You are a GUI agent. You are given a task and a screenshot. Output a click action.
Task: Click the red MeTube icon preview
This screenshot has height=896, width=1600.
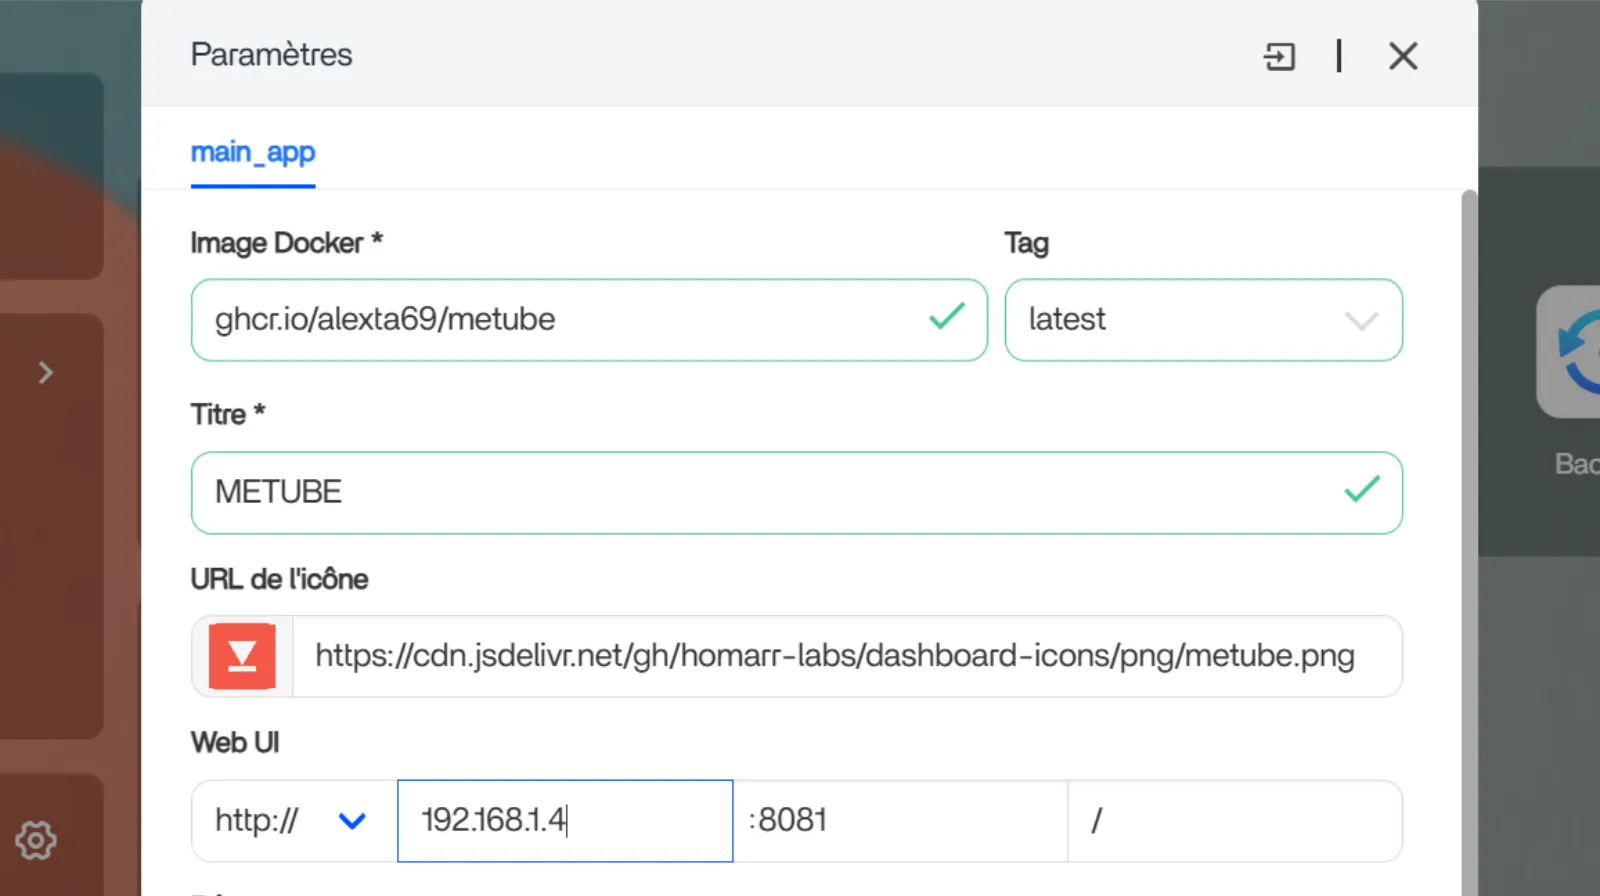pos(242,656)
